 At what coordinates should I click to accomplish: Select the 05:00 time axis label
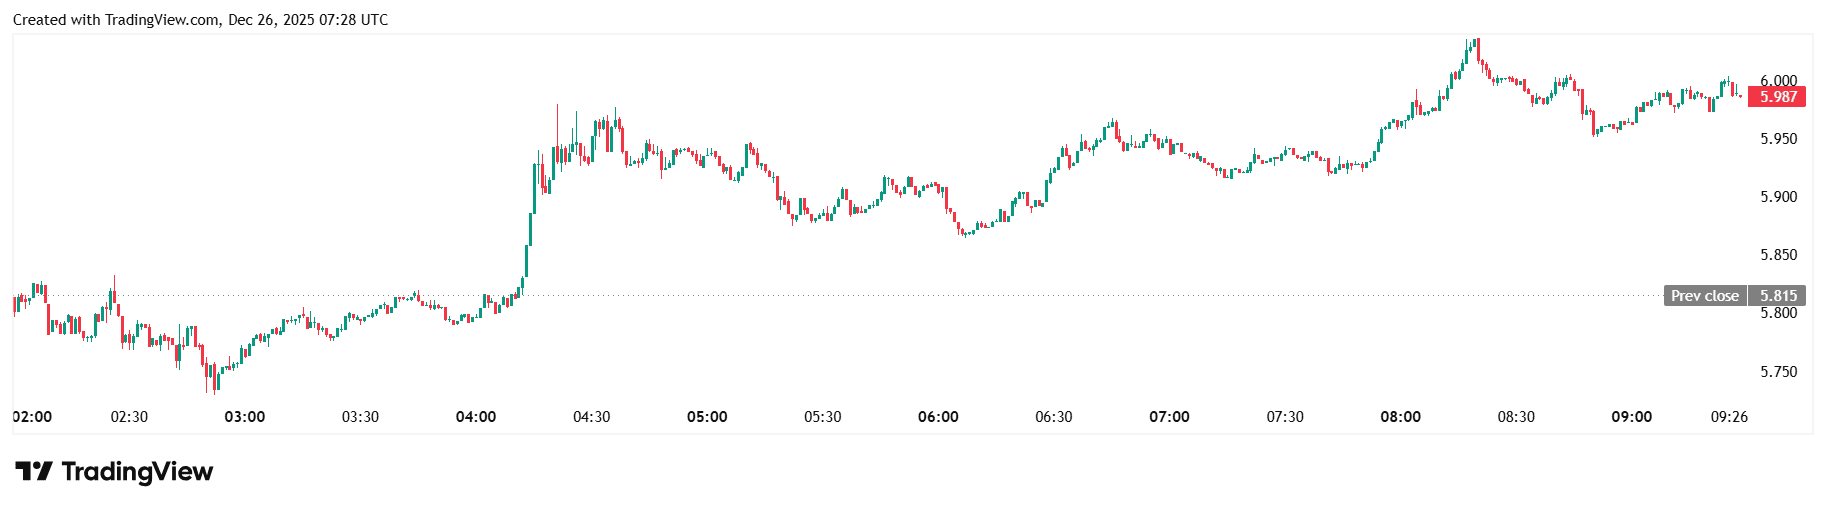[707, 417]
